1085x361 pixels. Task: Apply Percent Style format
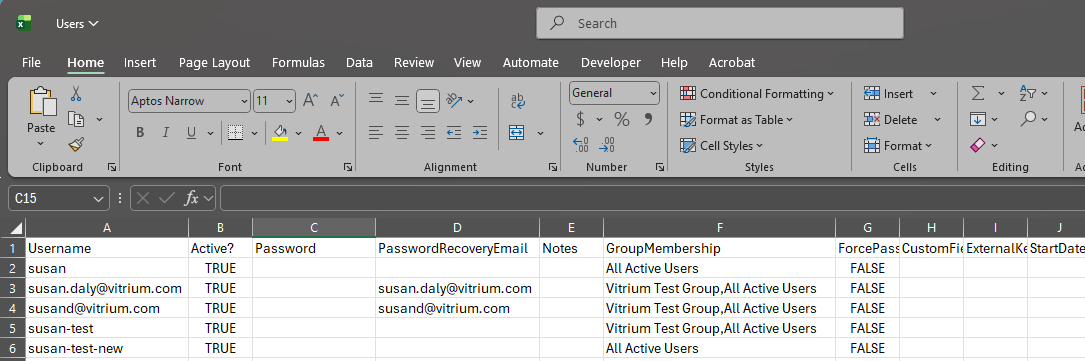pyautogui.click(x=621, y=120)
